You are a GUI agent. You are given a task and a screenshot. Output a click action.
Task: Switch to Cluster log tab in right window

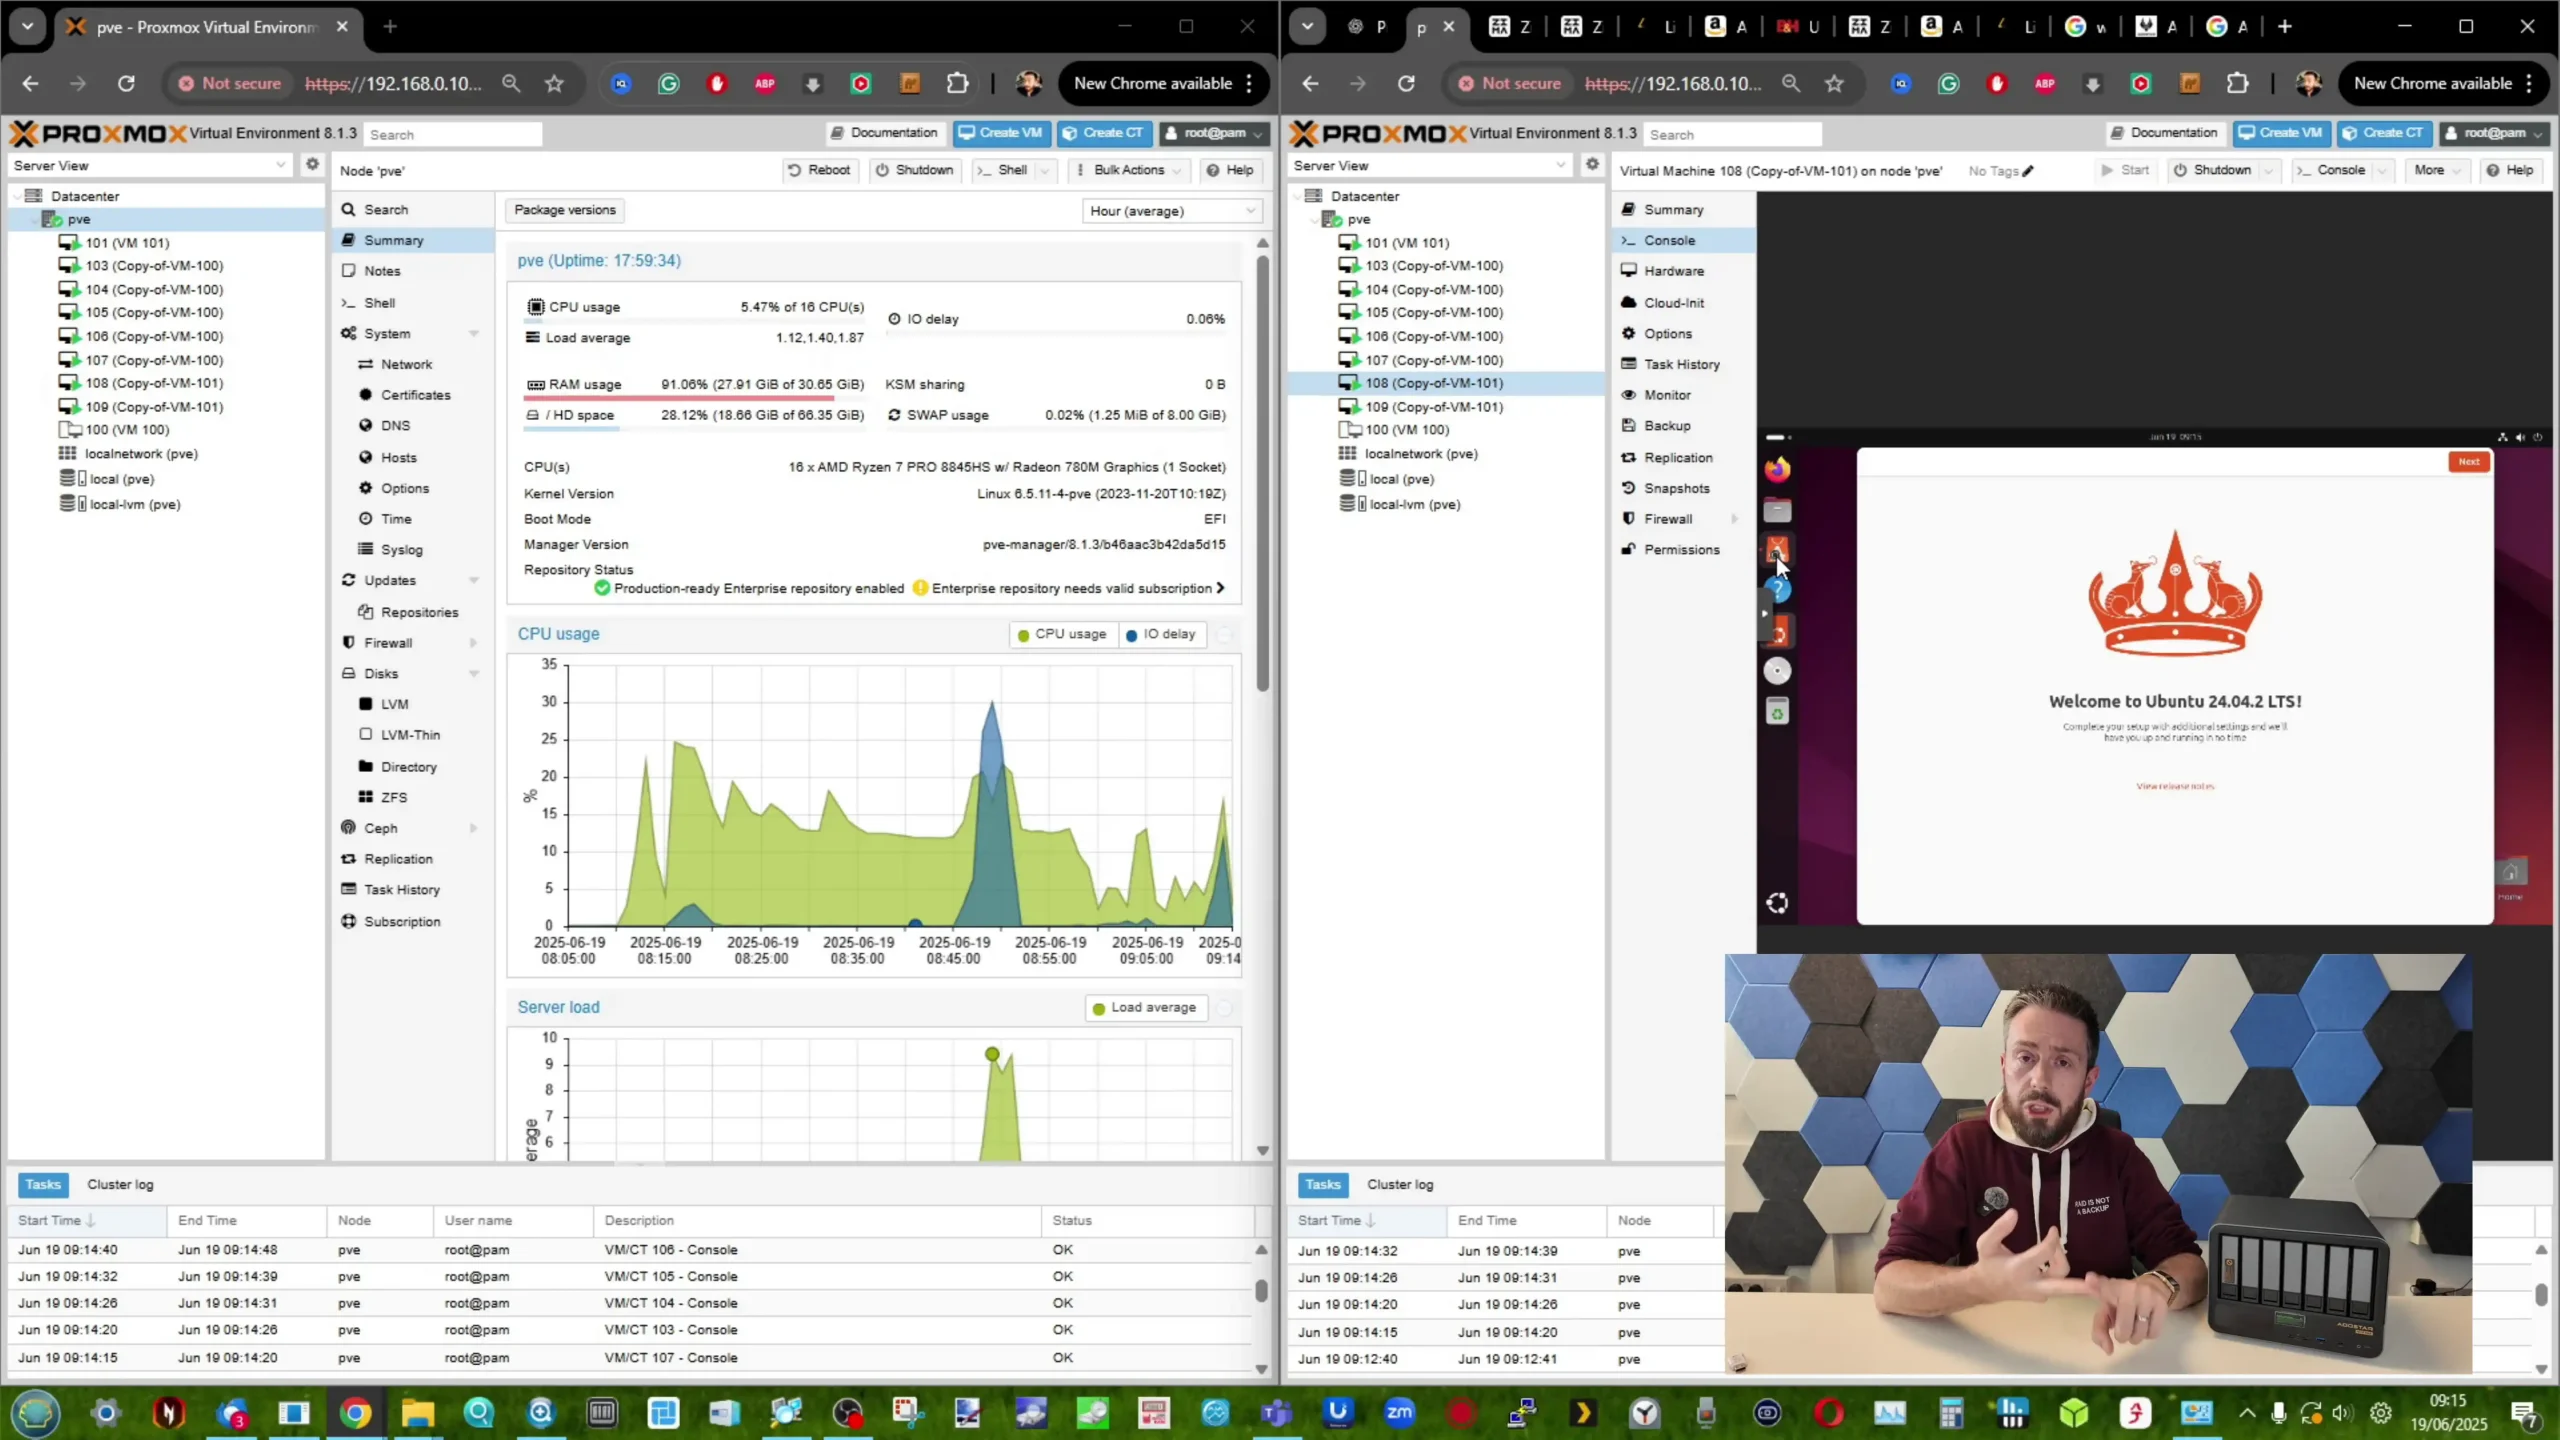[x=1400, y=1185]
